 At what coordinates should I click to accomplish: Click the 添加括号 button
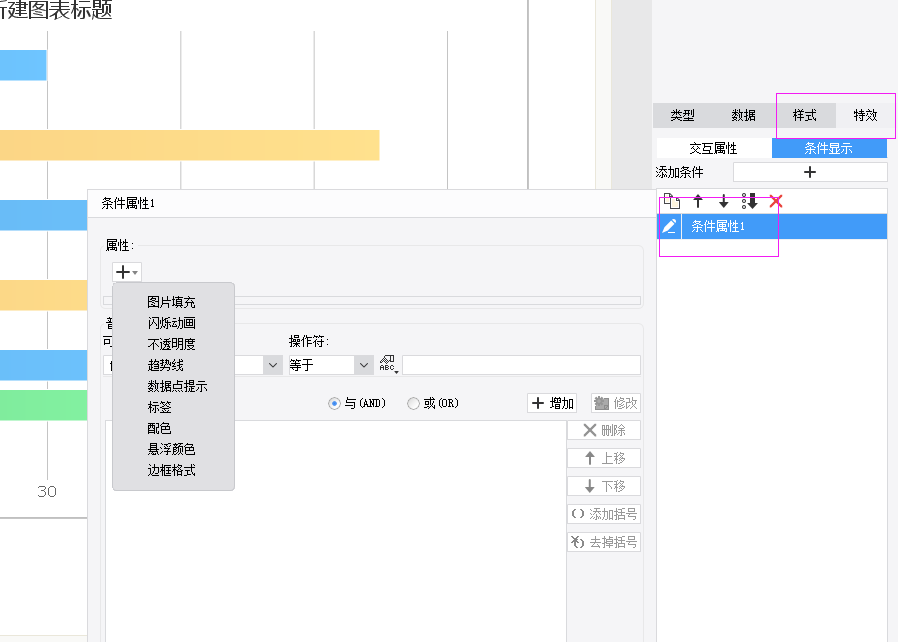click(x=604, y=514)
